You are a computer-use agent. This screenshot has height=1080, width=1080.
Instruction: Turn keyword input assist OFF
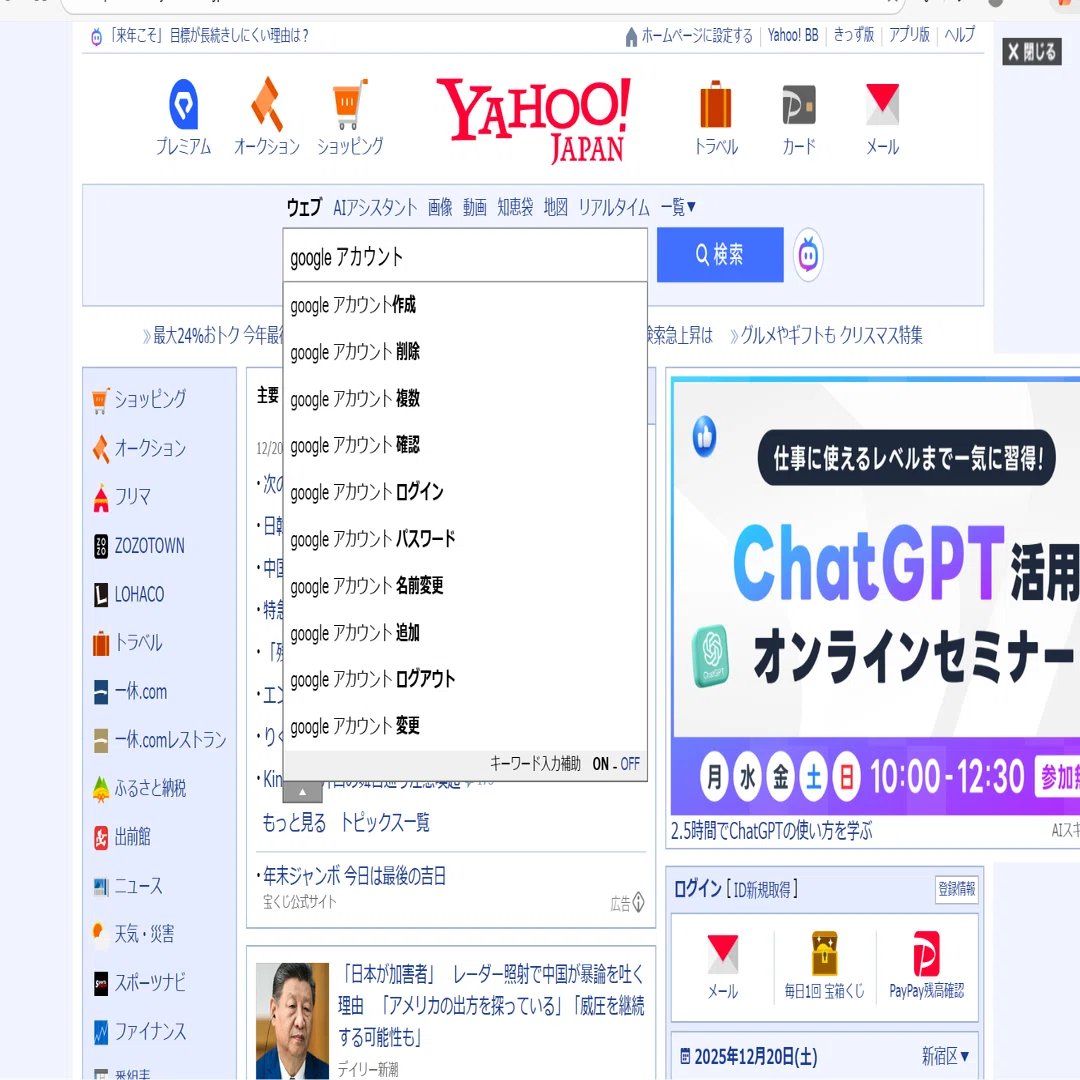coord(630,764)
